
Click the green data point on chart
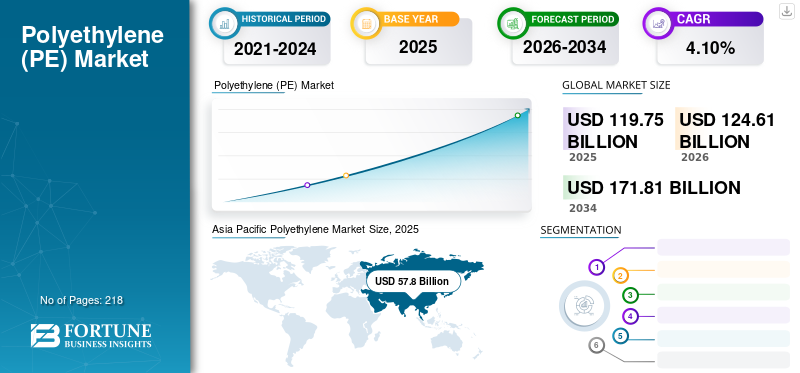tap(517, 115)
